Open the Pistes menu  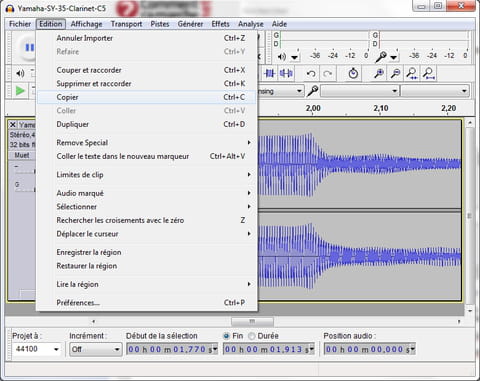(160, 24)
